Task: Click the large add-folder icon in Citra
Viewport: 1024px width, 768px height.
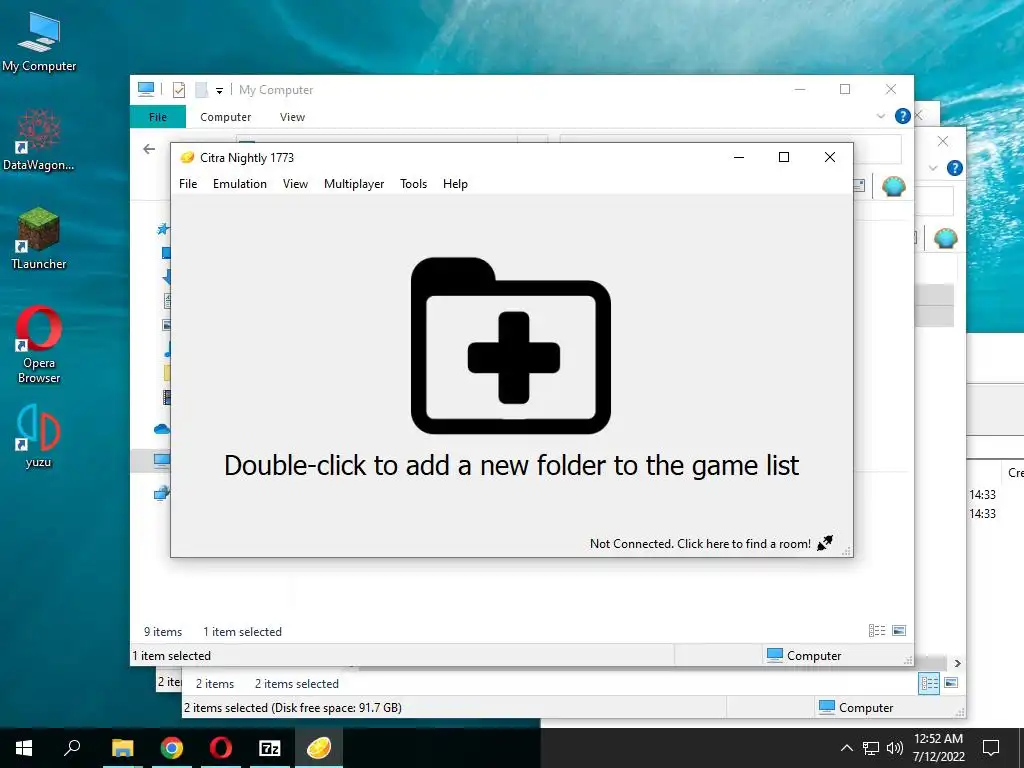Action: (511, 345)
